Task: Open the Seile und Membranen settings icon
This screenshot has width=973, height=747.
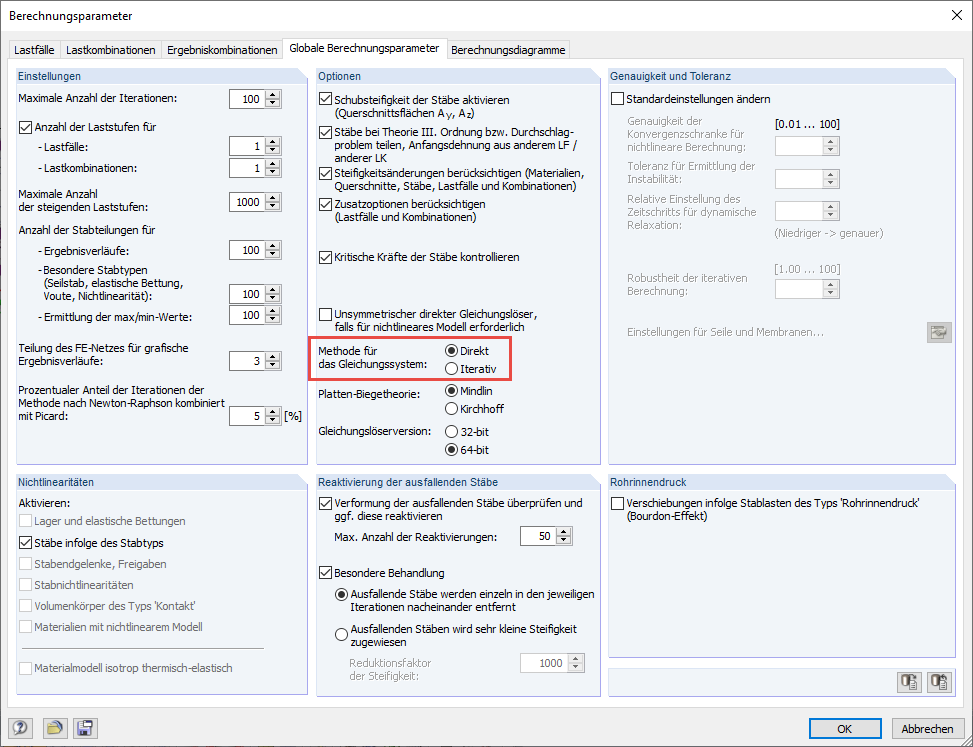Action: pyautogui.click(x=938, y=331)
